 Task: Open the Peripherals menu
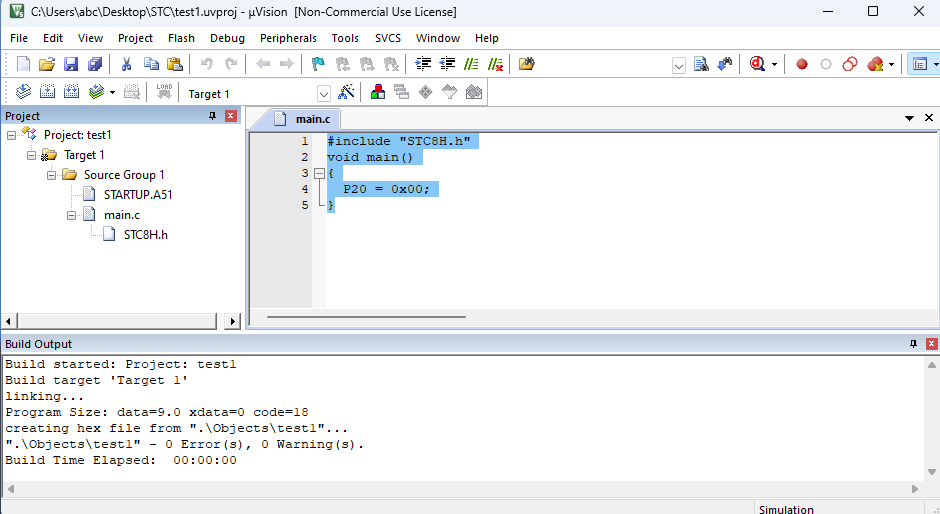tap(288, 38)
